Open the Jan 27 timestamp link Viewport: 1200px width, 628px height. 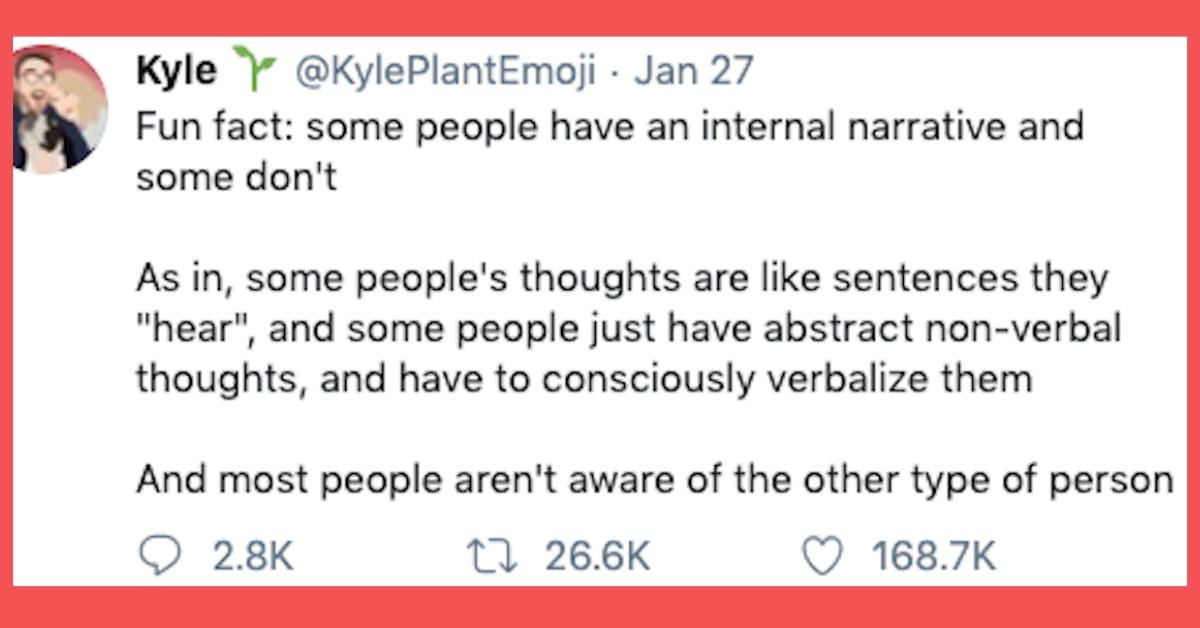[694, 70]
